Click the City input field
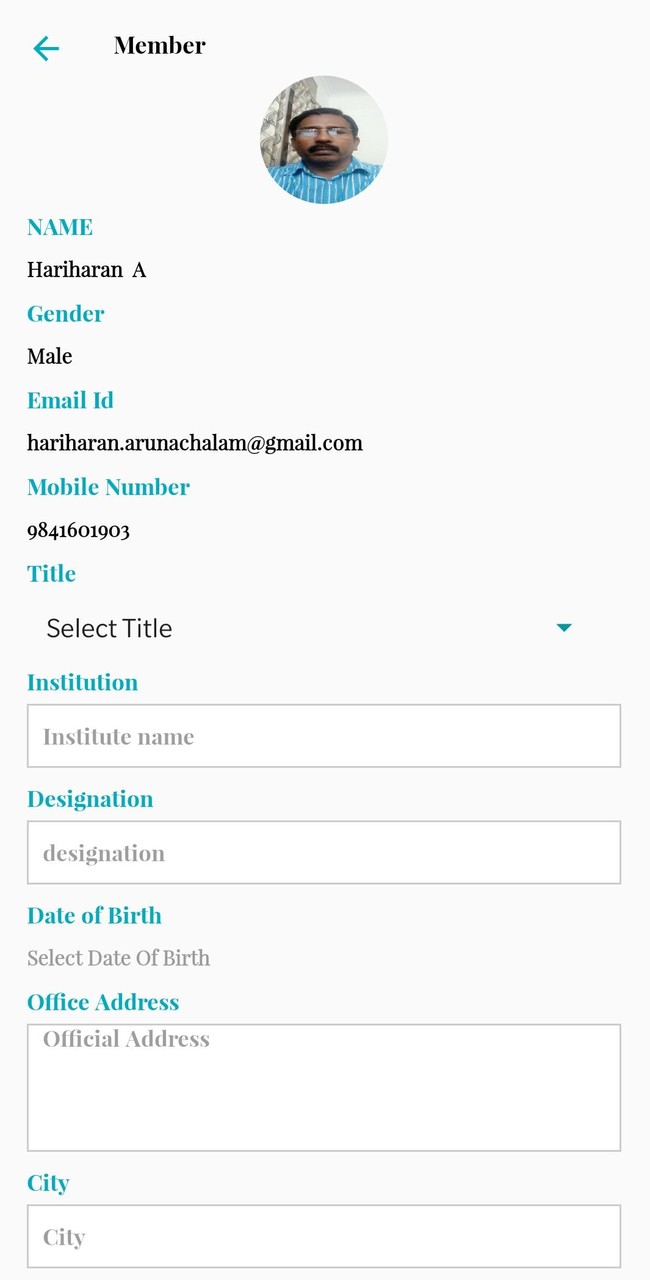Viewport: 650px width, 1280px height. 324,1237
